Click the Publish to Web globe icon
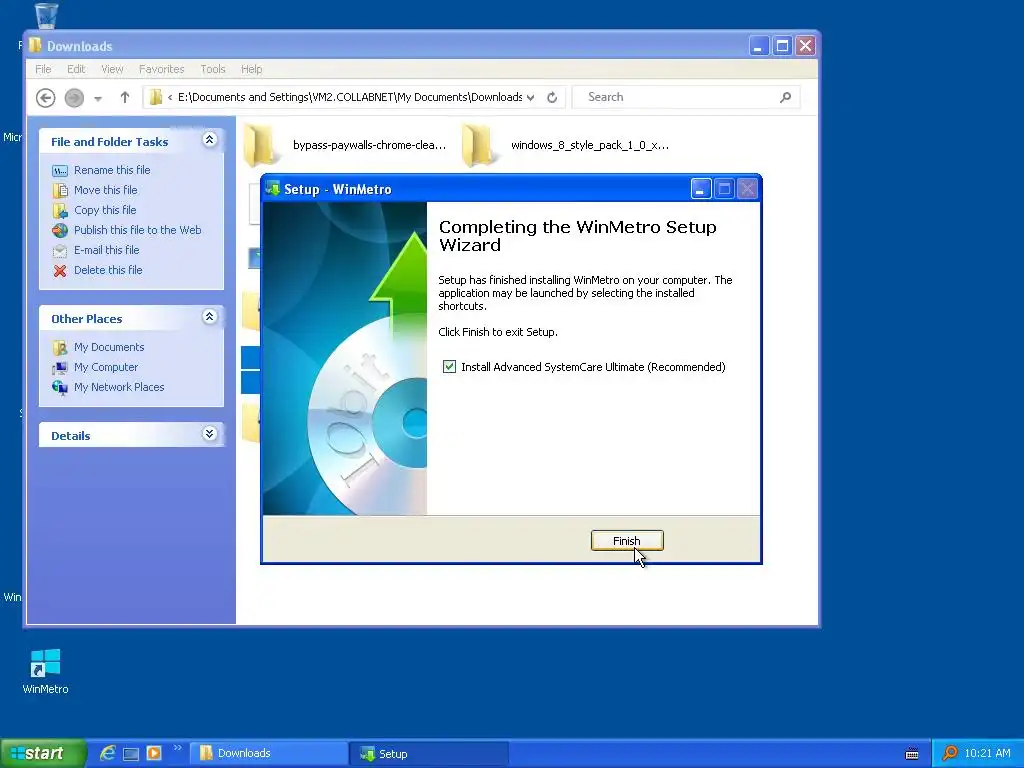Image resolution: width=1024 pixels, height=768 pixels. pos(59,231)
